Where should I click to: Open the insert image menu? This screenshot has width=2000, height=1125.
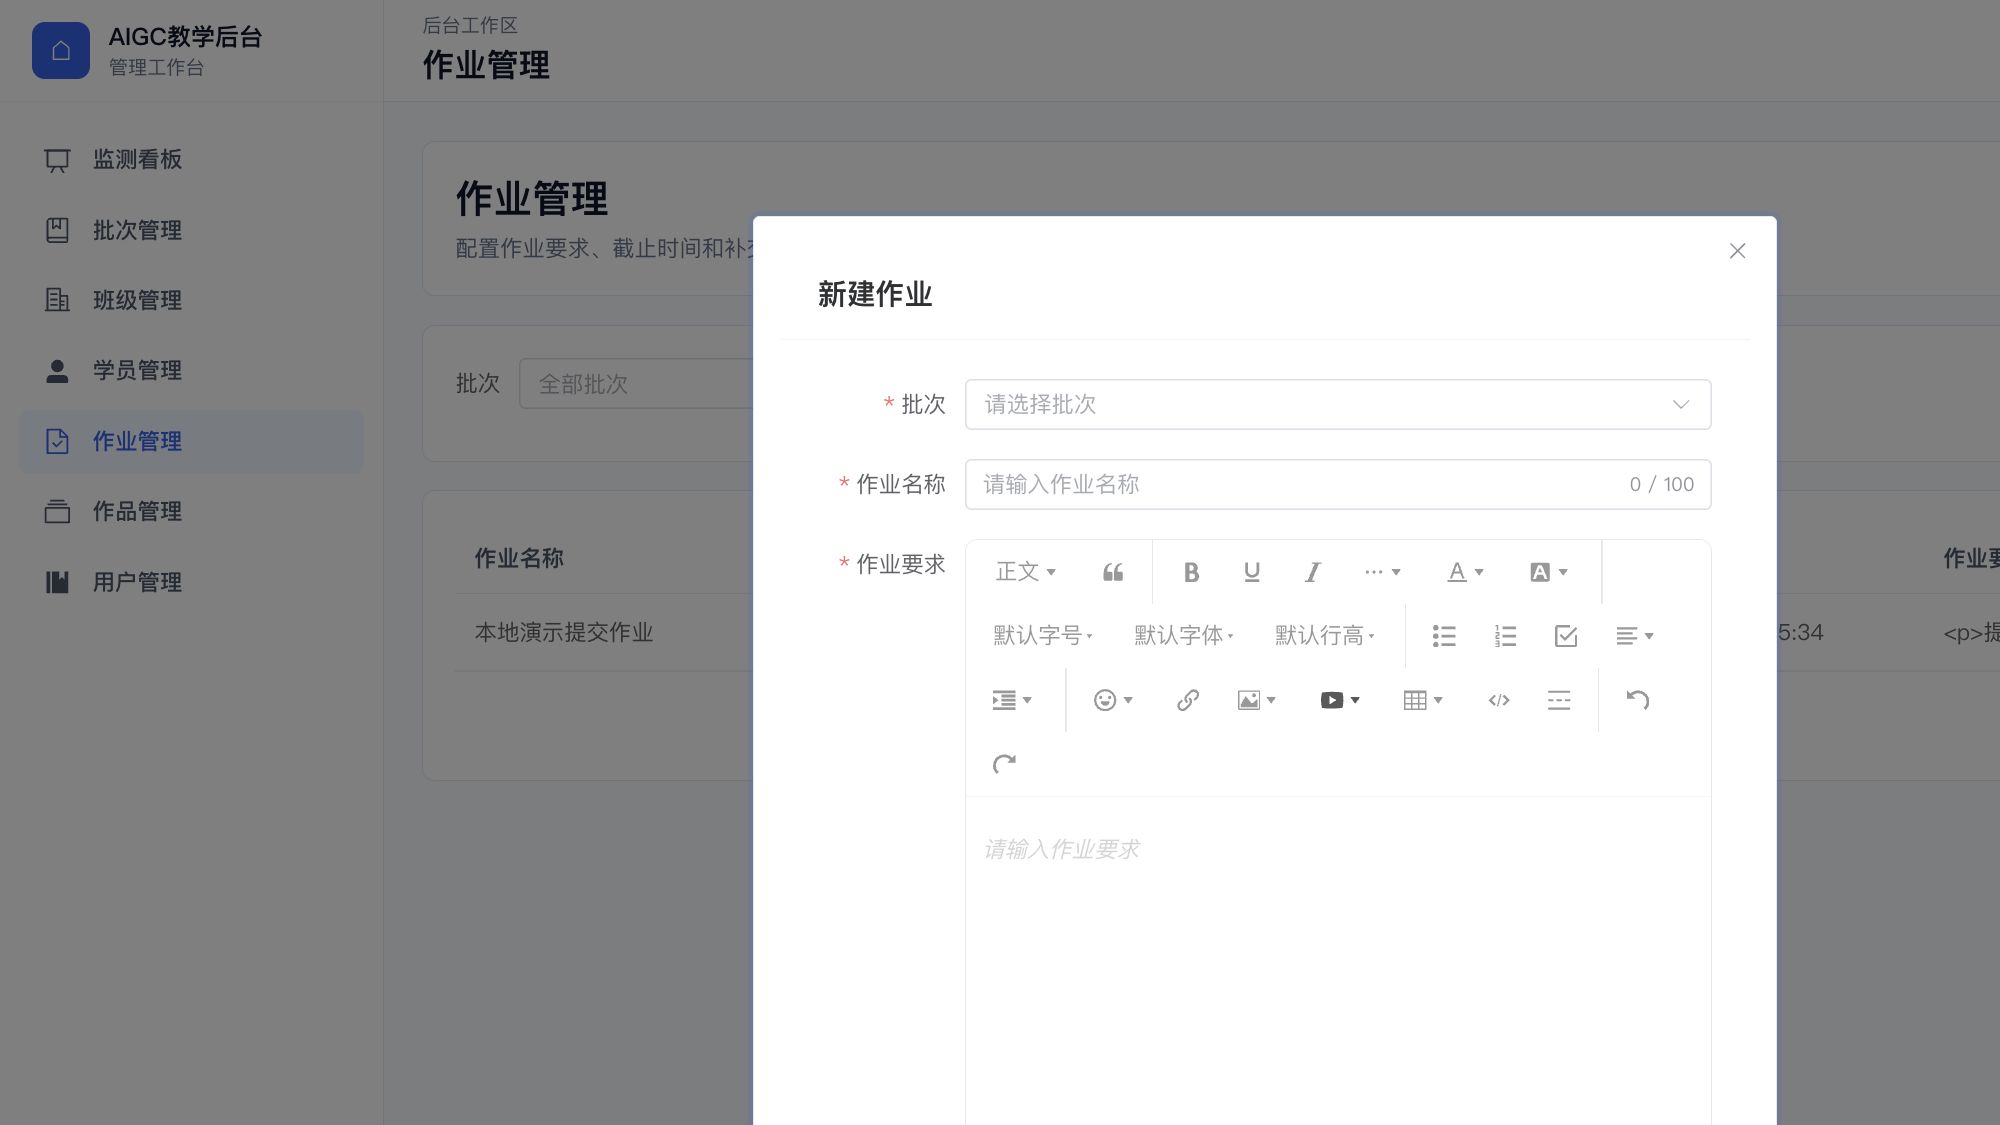tap(1256, 700)
